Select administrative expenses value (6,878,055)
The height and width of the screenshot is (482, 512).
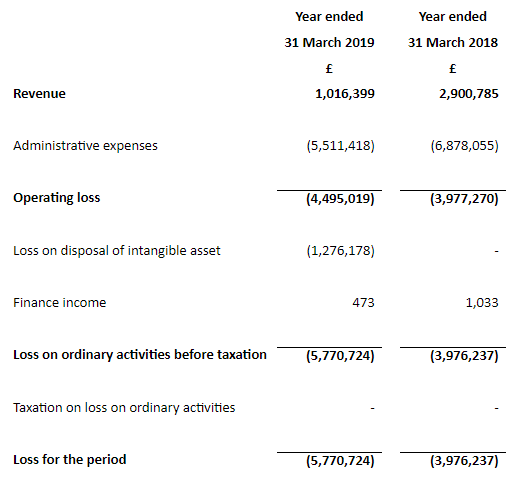[x=464, y=146]
